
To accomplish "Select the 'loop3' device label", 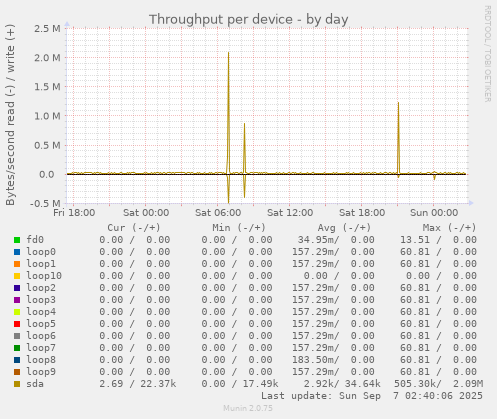I will point(41,300).
